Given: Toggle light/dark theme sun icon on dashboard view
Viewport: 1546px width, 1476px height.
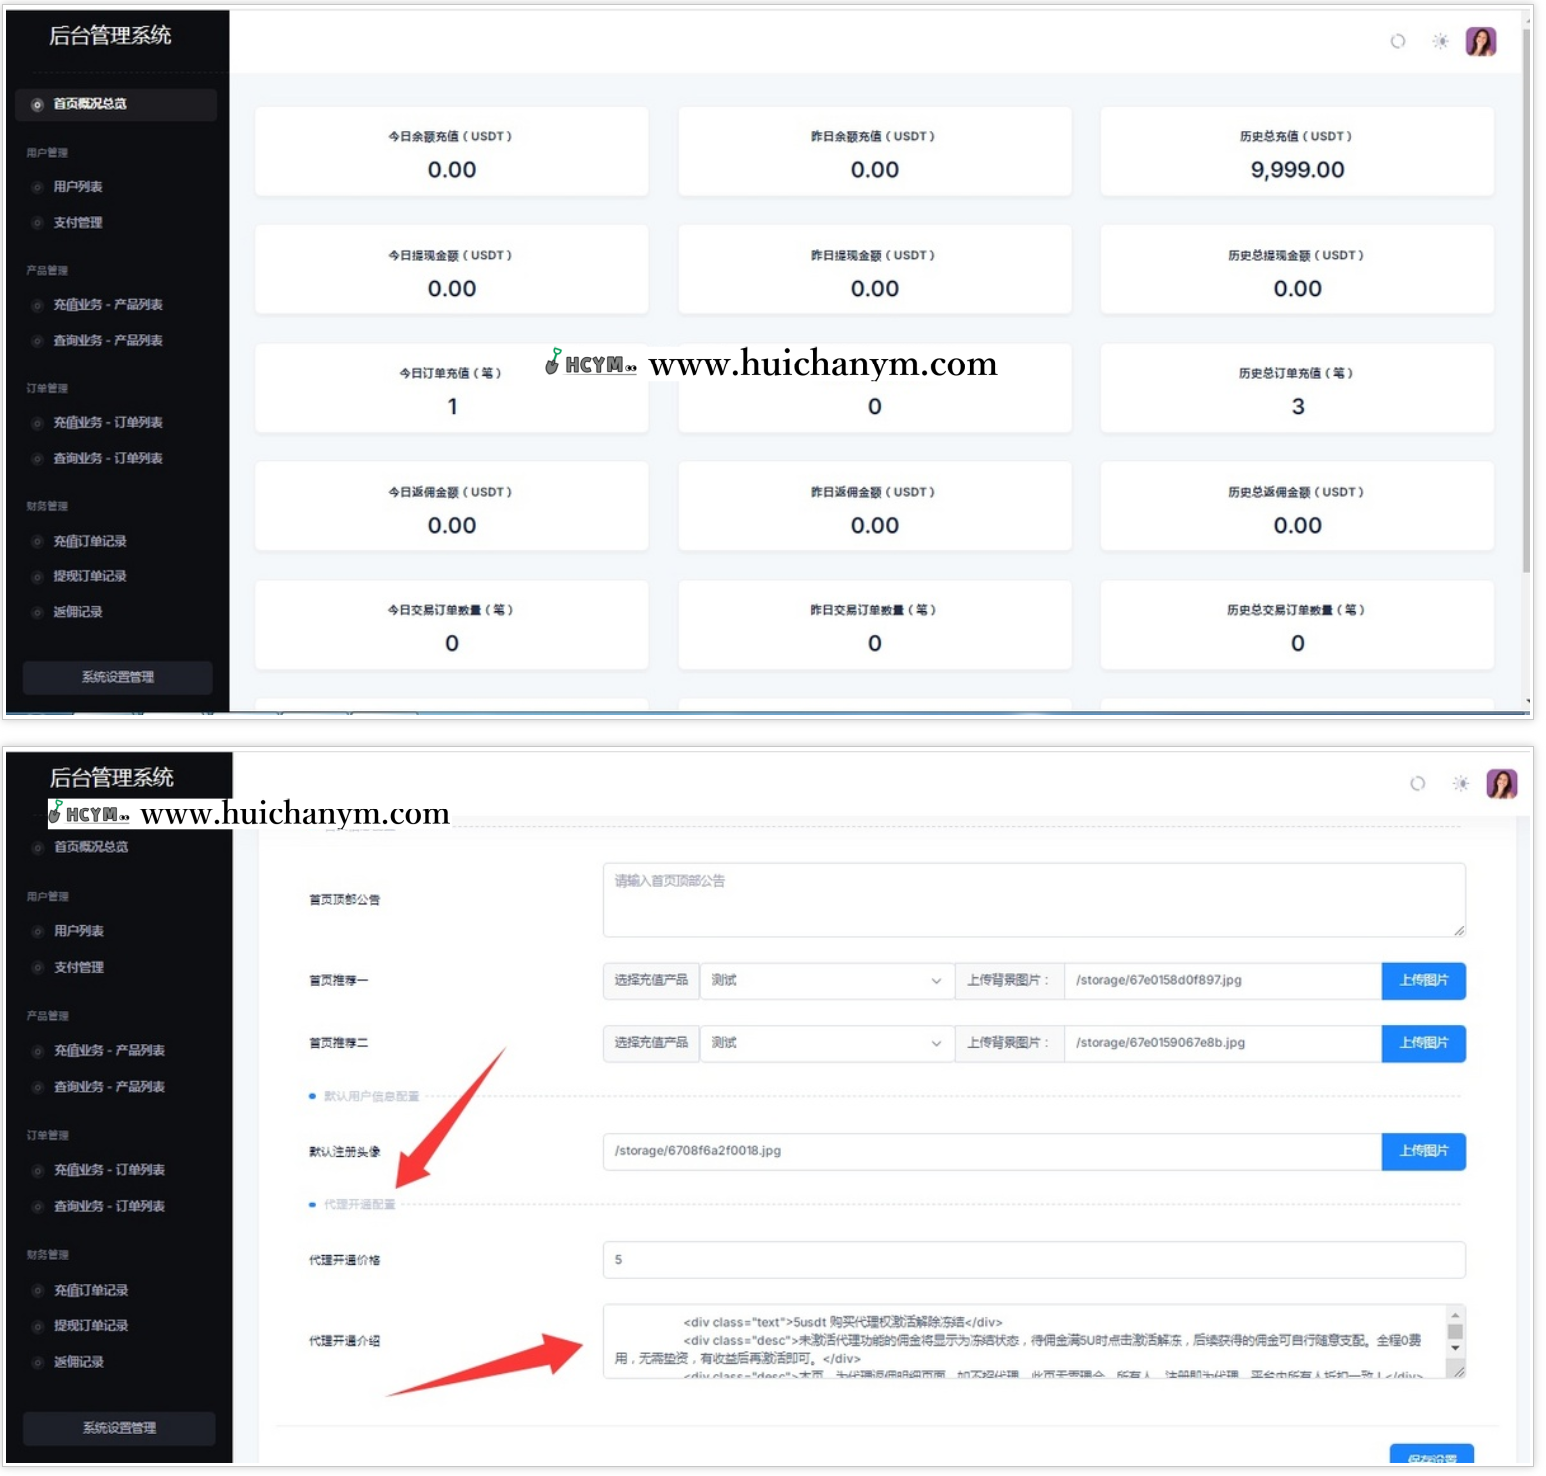Looking at the screenshot, I should pos(1440,41).
